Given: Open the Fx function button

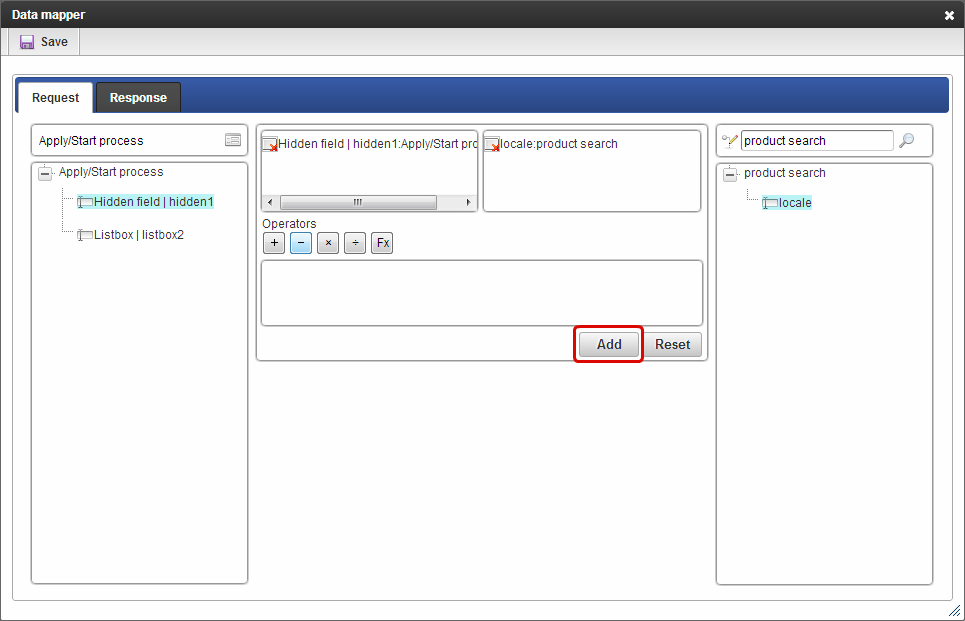Looking at the screenshot, I should pos(382,243).
